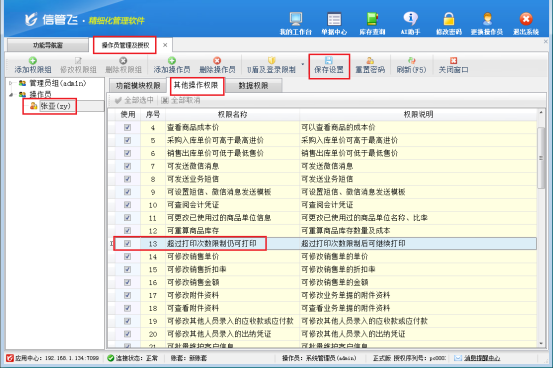
Task: Click 序号 column header
Action: tap(153, 115)
